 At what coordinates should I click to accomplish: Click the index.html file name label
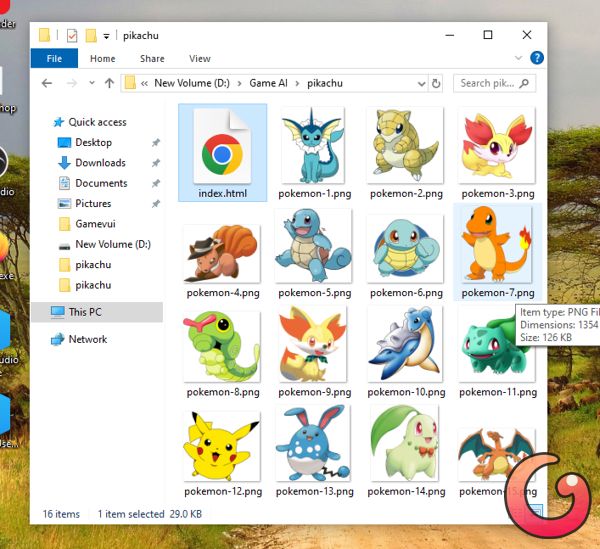(222, 194)
